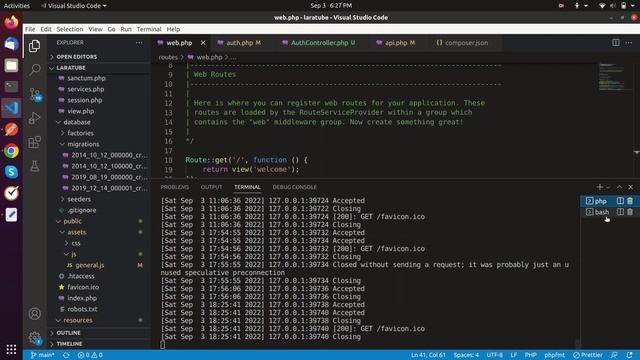Select the php terminal instance

(x=599, y=201)
